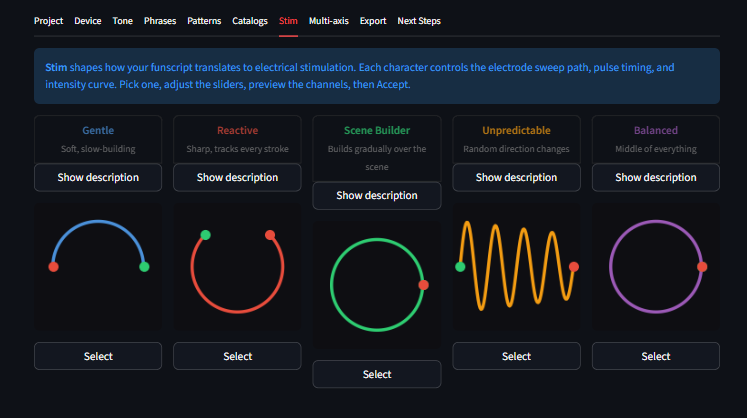Click the Scene Builder green circle preview
Viewport: 747px width, 418px height.
[377, 284]
